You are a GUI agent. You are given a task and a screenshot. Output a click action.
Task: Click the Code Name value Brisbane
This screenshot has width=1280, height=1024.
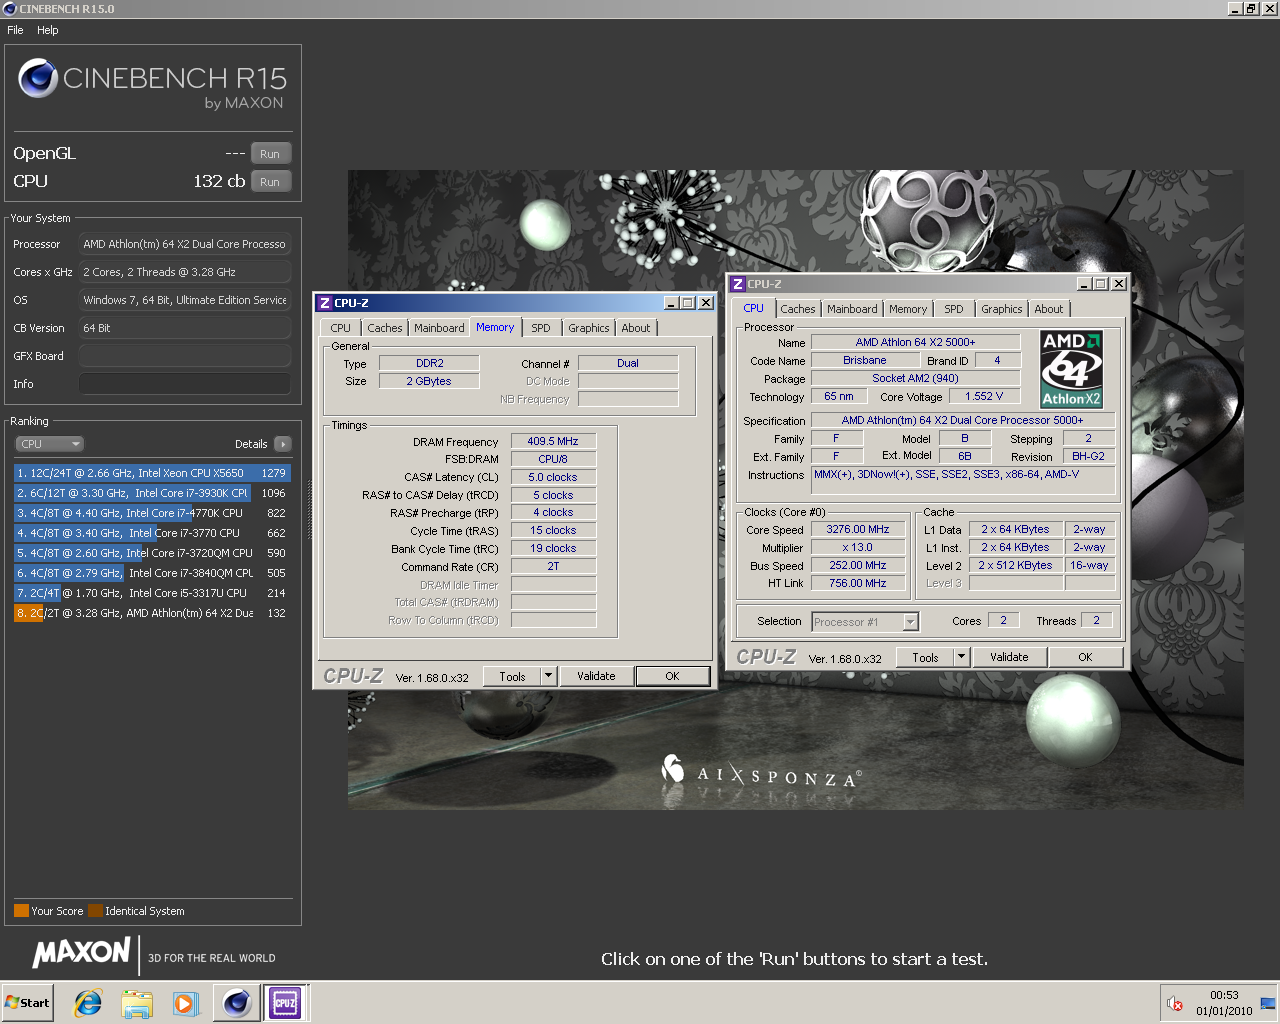865,360
